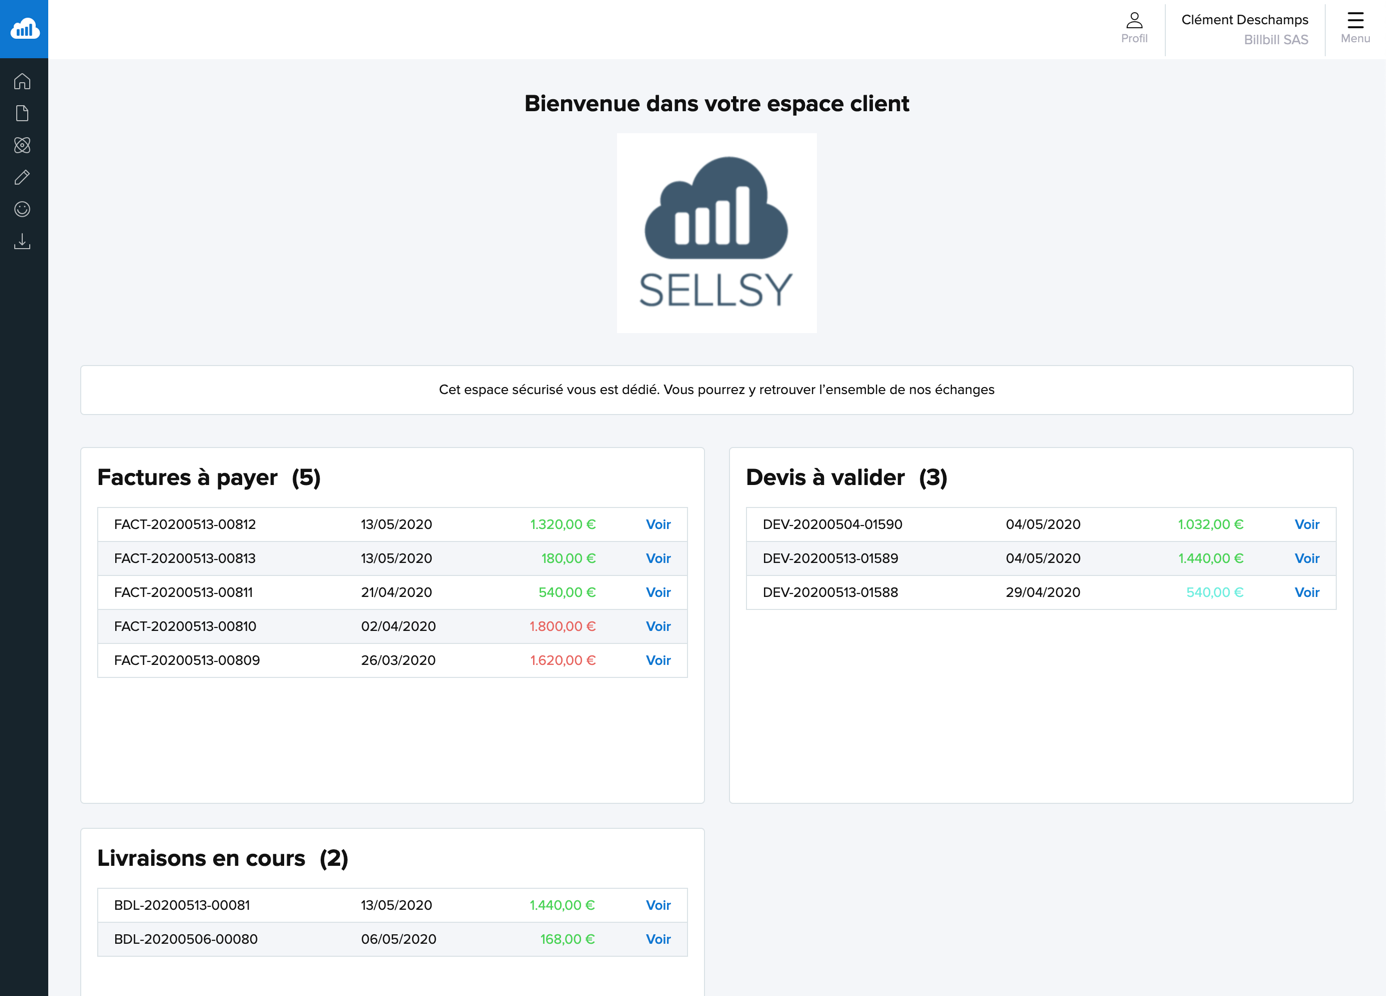The width and height of the screenshot is (1386, 996).
Task: Click the 1.032,00 € quote amount
Action: pyautogui.click(x=1211, y=524)
